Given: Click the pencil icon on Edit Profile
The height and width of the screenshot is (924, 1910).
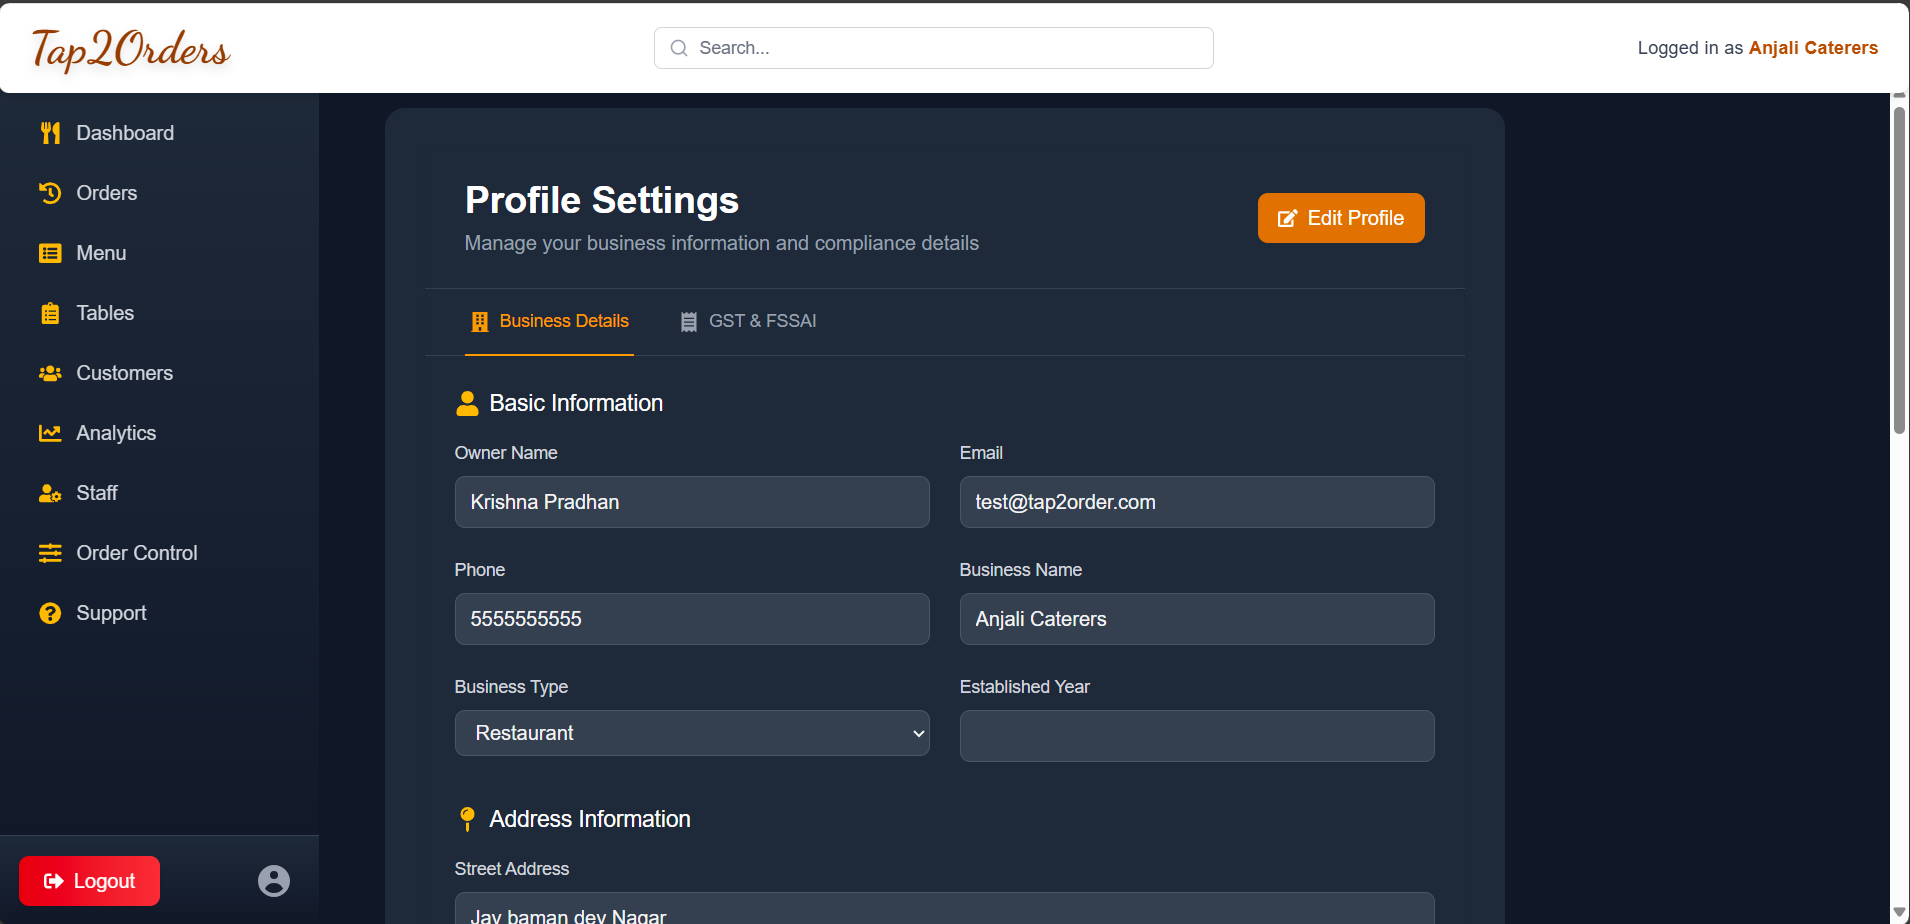Looking at the screenshot, I should tap(1288, 218).
